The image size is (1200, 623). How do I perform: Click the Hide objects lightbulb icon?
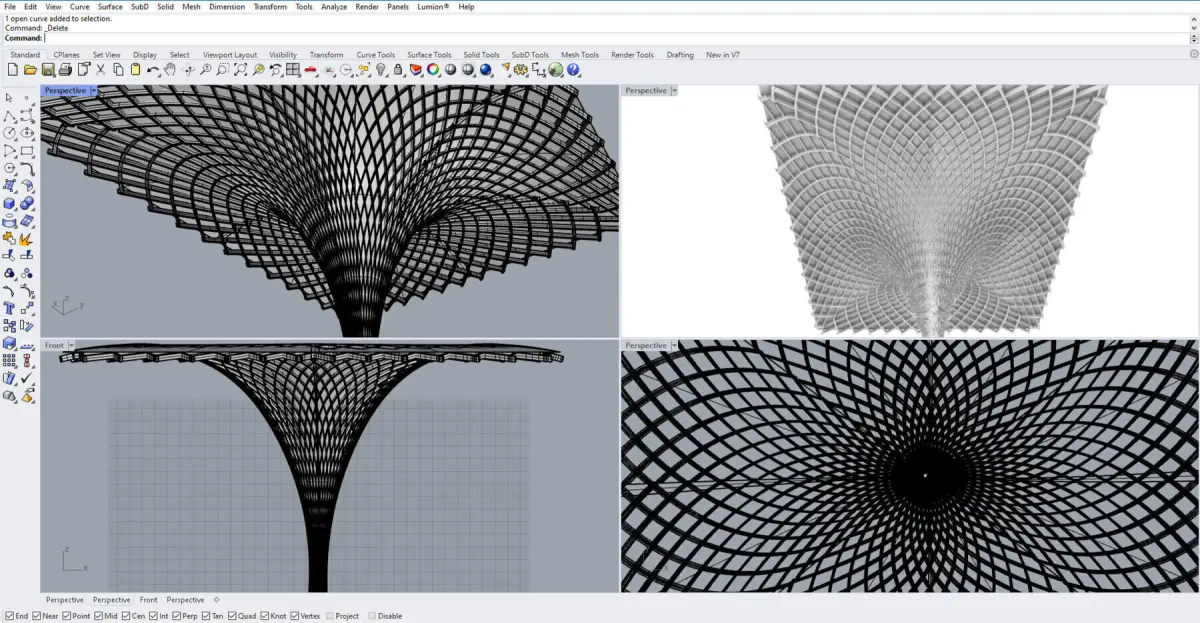pos(381,70)
